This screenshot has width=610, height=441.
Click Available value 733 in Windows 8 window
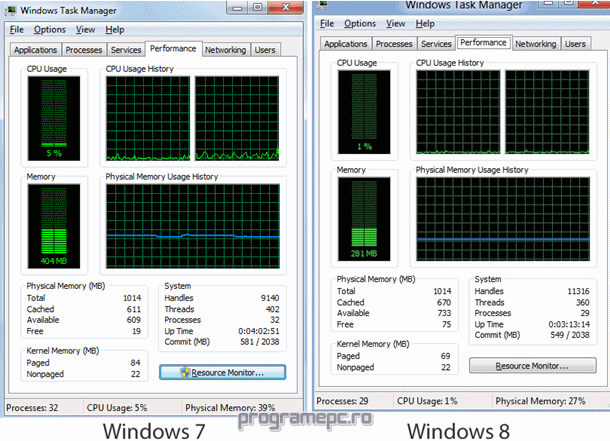coord(444,313)
